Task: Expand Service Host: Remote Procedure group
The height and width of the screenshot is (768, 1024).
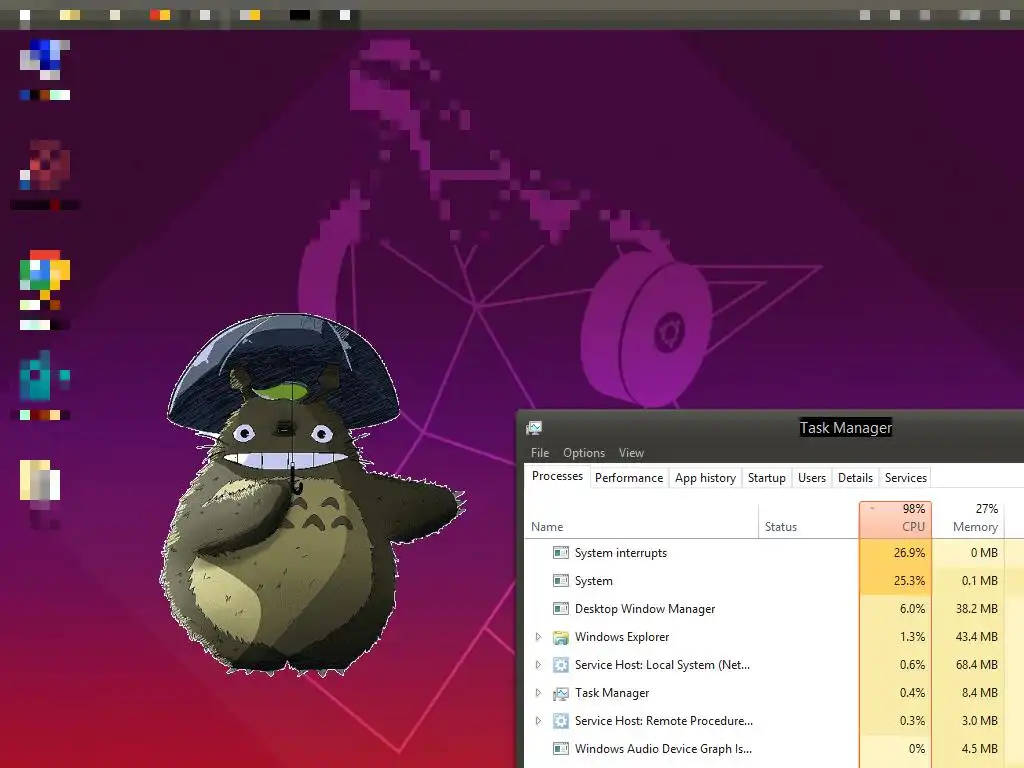Action: 538,721
